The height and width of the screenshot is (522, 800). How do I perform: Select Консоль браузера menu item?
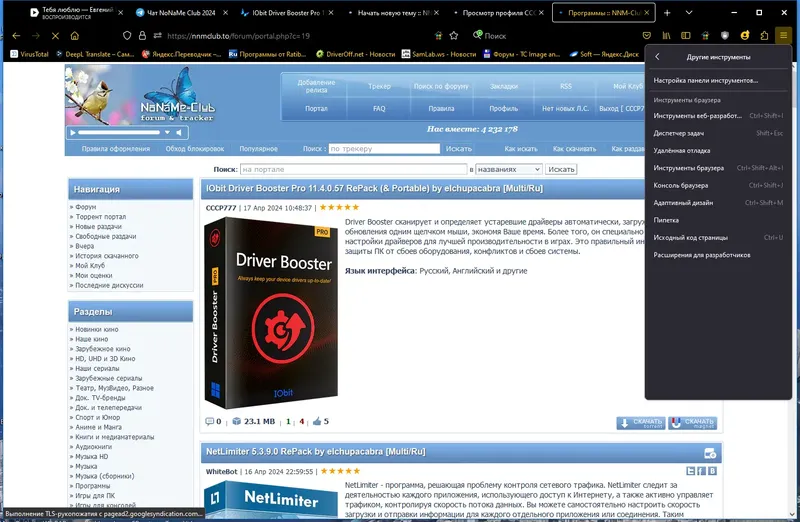[x=718, y=185]
